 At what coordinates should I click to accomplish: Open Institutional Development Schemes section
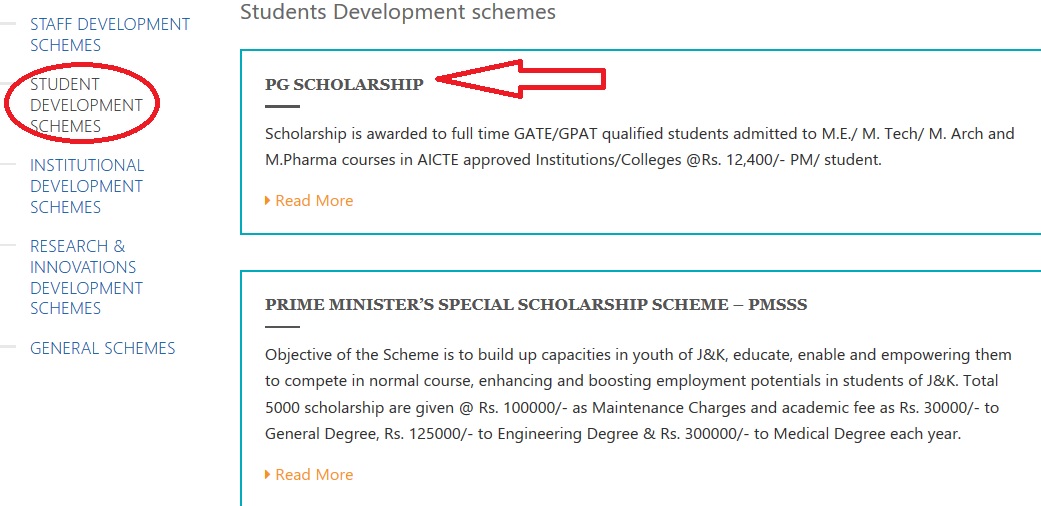pyautogui.click(x=86, y=186)
